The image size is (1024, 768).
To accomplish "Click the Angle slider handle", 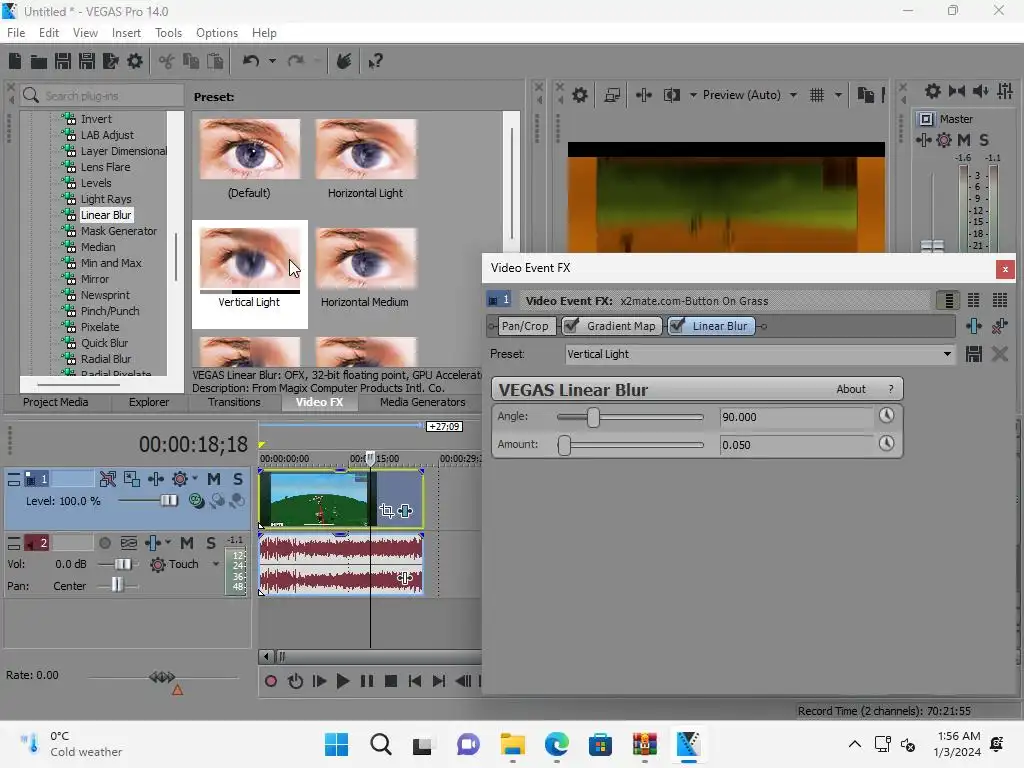I will [x=593, y=417].
